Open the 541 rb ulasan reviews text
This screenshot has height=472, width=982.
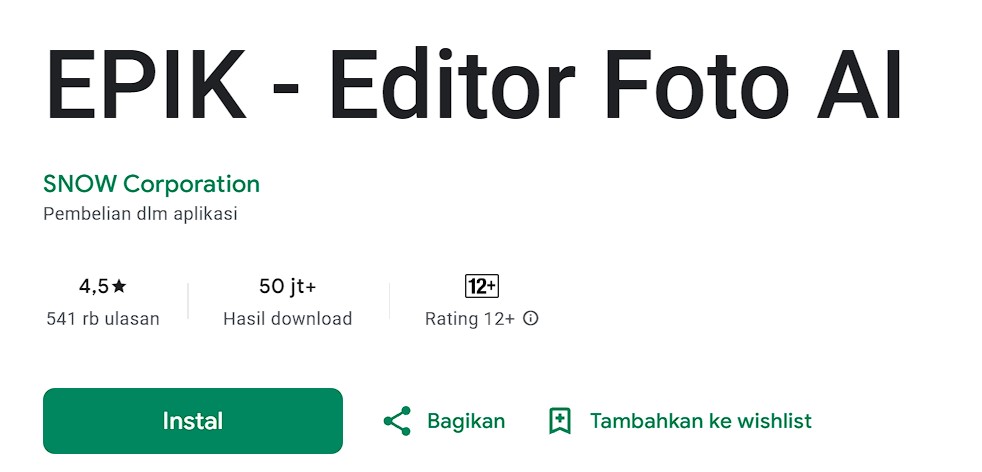pos(103,319)
